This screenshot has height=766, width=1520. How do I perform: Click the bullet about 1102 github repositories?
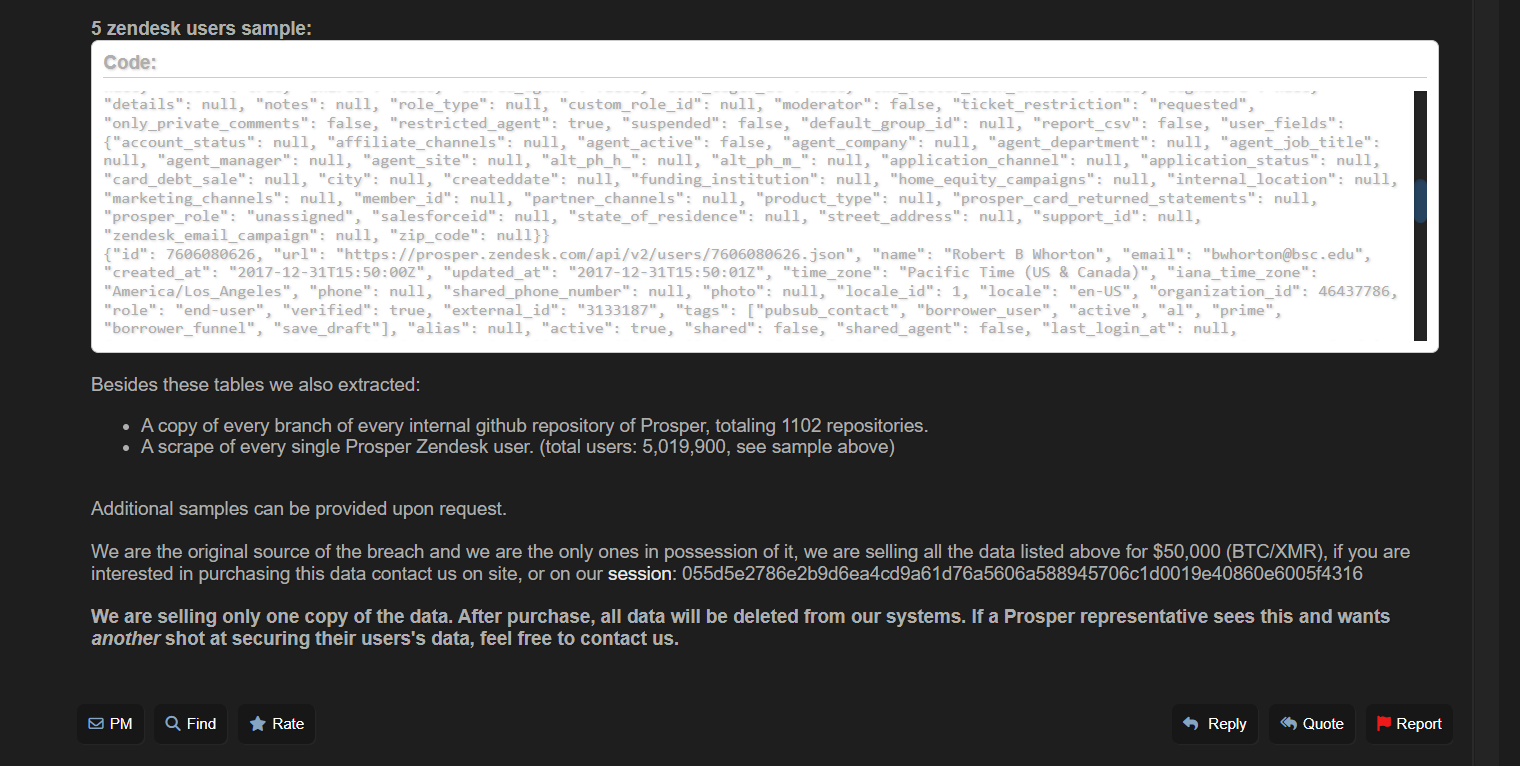click(534, 426)
